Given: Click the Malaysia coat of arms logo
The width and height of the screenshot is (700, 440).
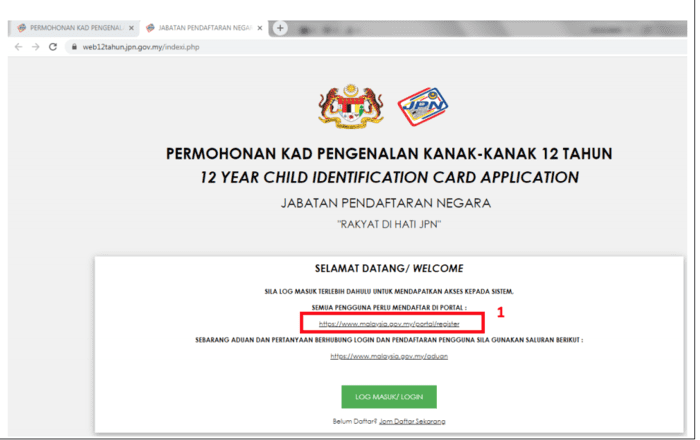Looking at the screenshot, I should coord(351,106).
